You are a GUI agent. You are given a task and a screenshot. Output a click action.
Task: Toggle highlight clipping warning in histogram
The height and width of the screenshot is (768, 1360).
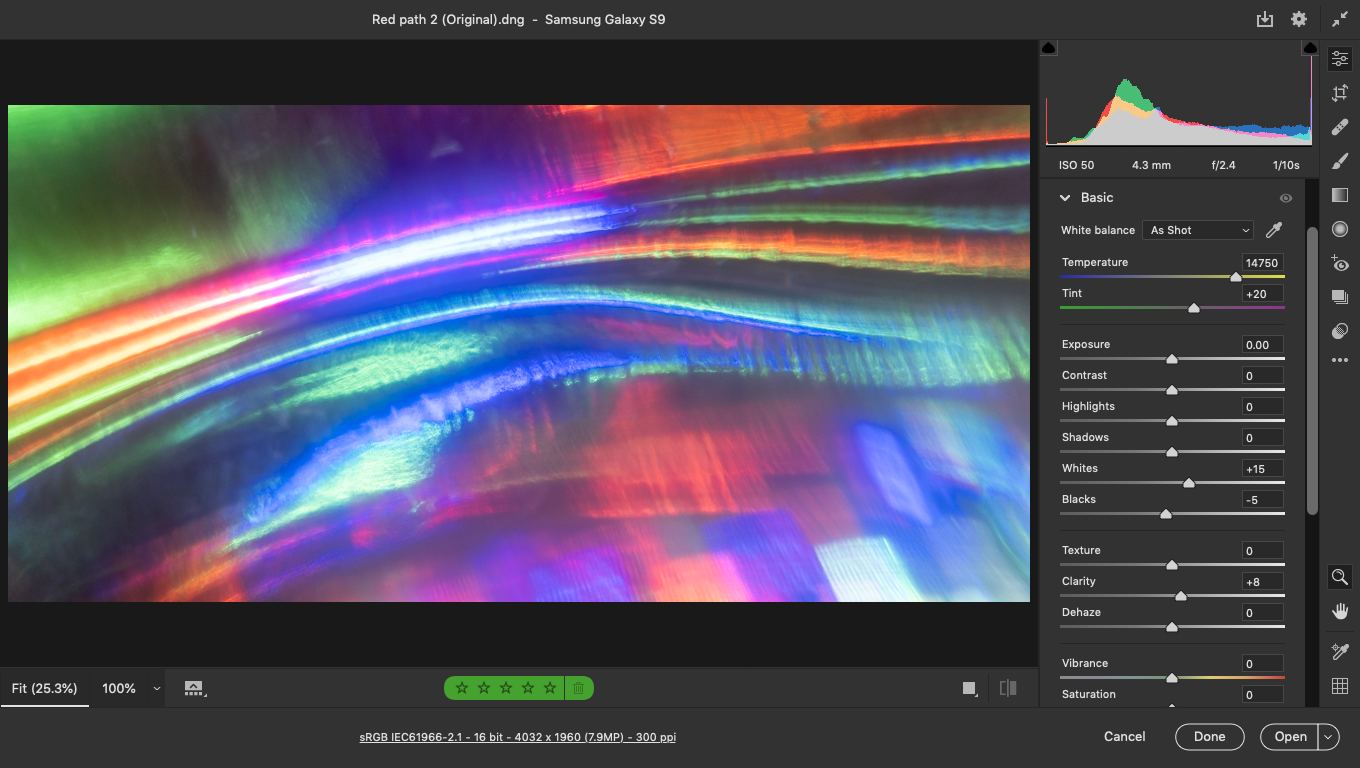point(1310,48)
